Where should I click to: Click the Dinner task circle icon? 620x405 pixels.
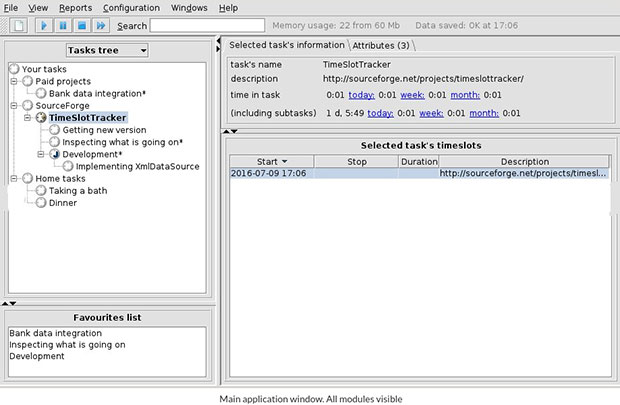click(41, 203)
